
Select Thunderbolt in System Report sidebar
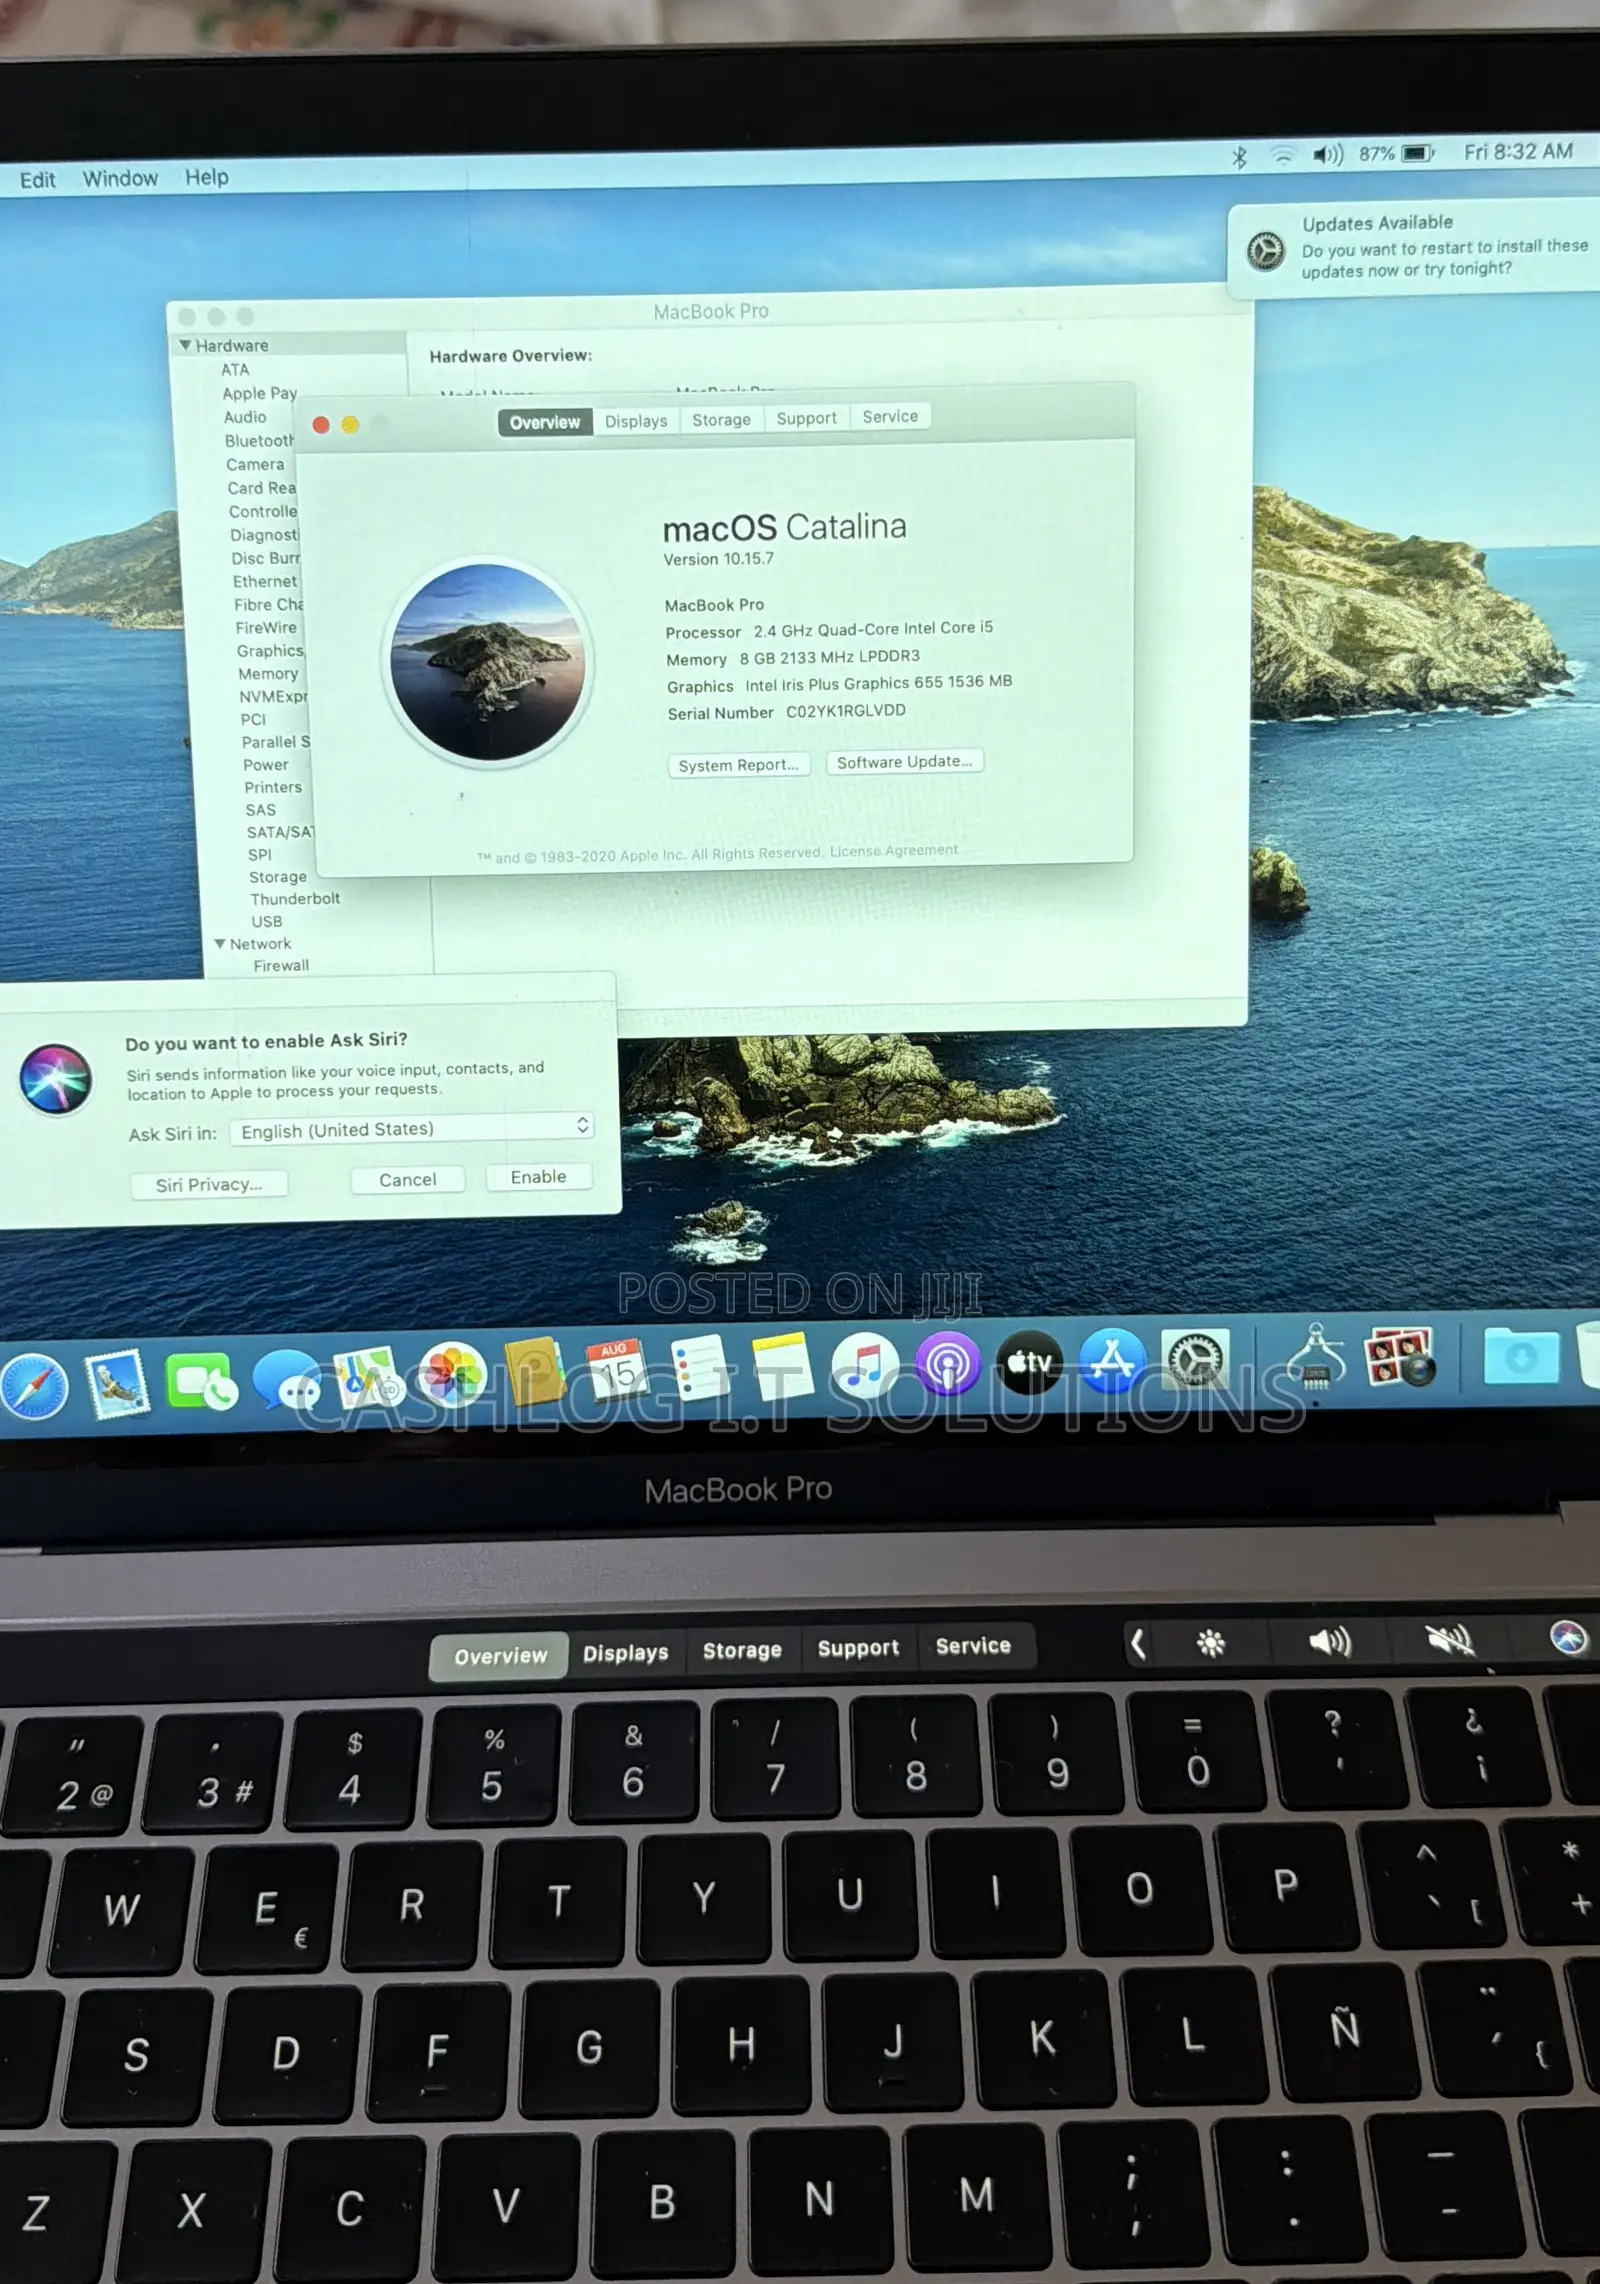pyautogui.click(x=295, y=899)
